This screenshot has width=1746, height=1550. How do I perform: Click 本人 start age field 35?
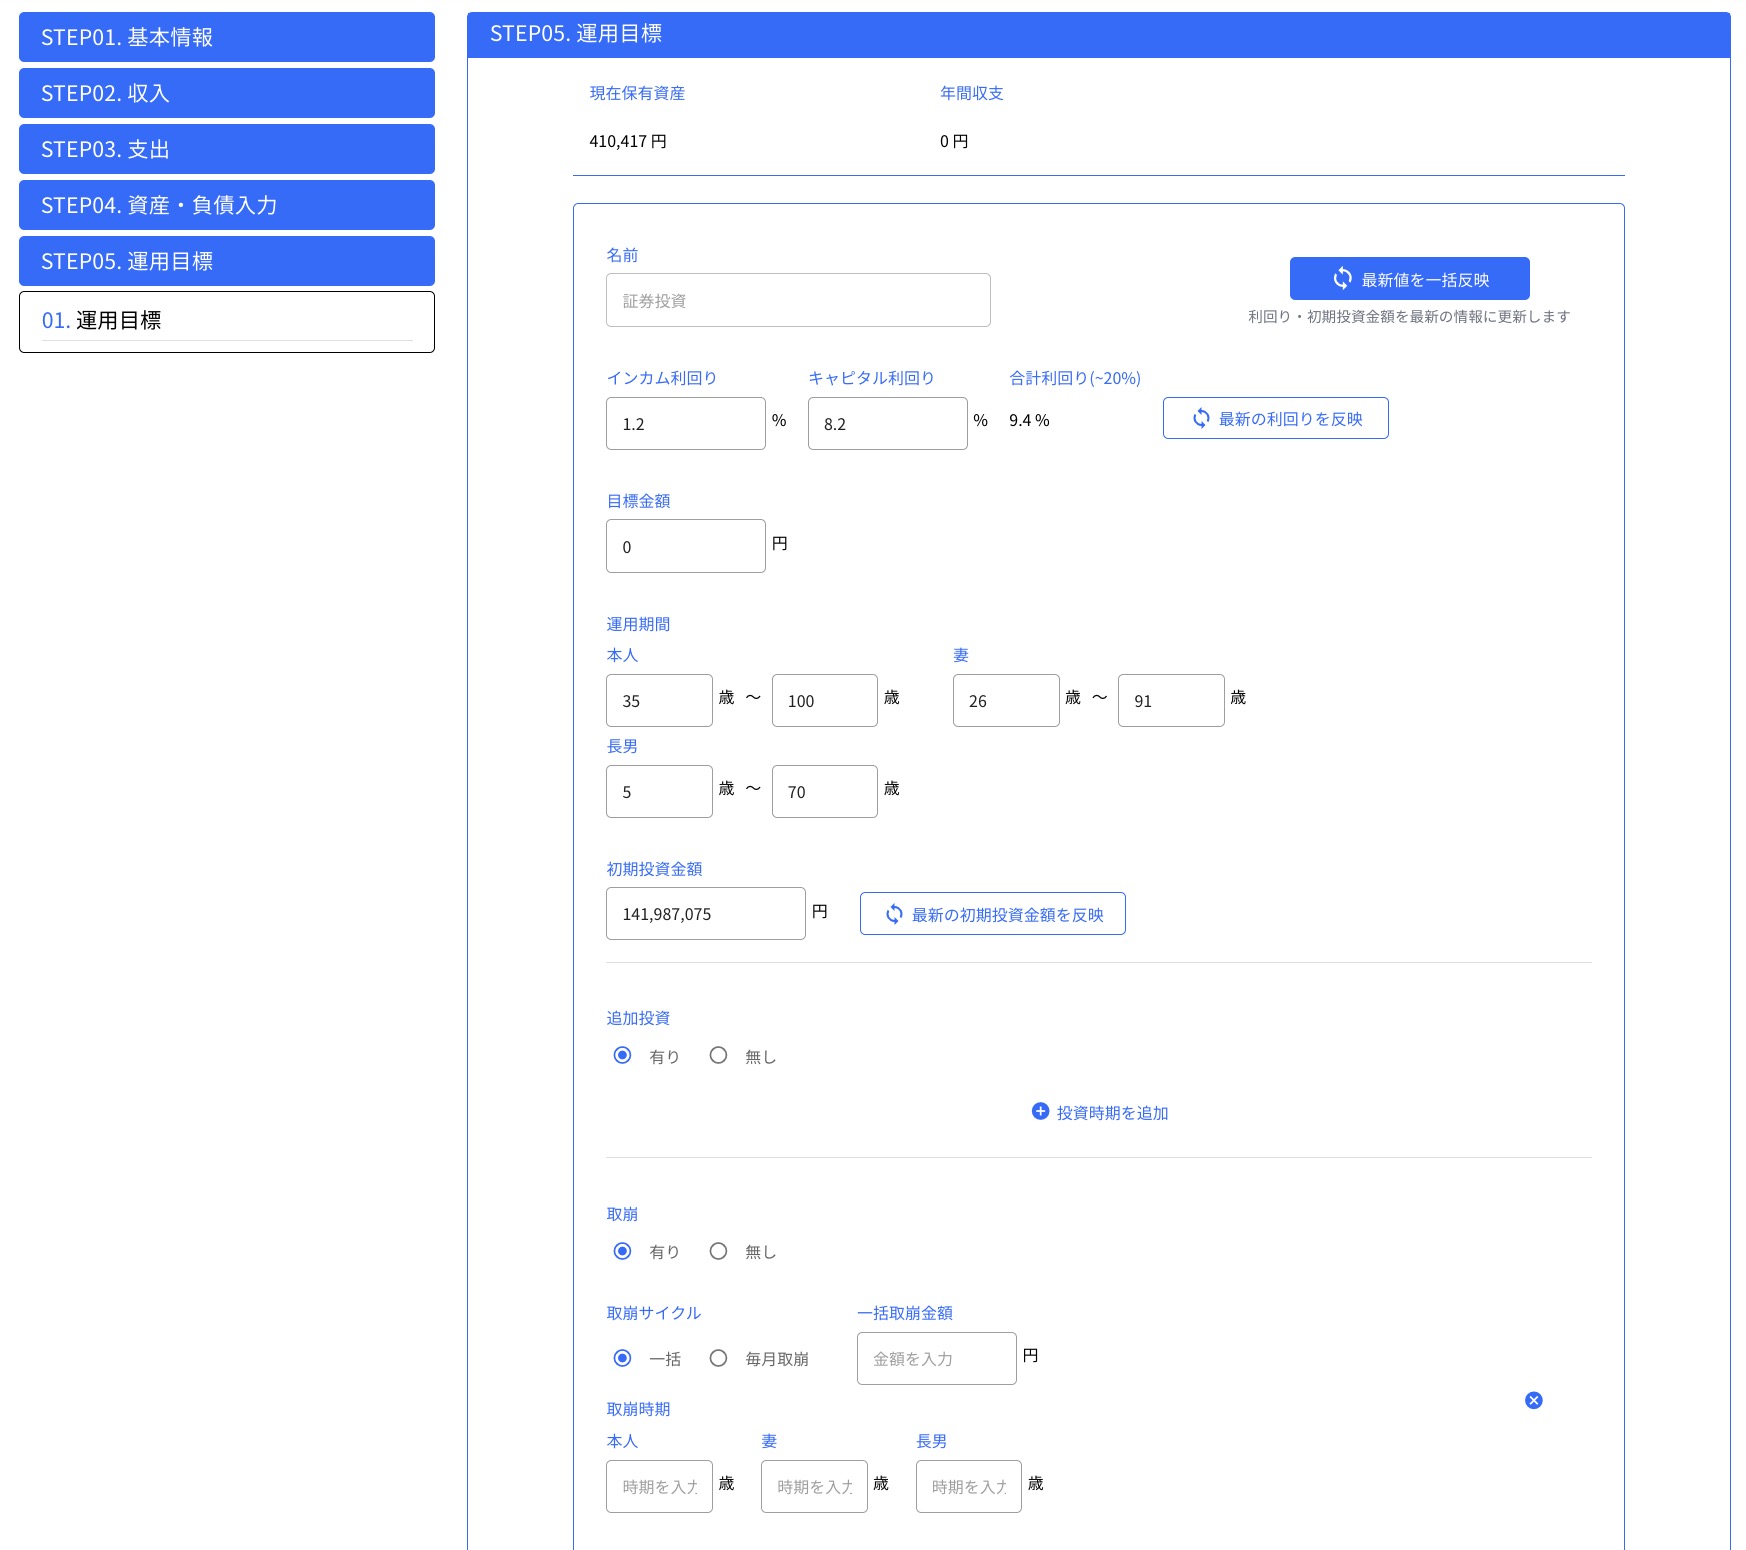click(x=659, y=700)
